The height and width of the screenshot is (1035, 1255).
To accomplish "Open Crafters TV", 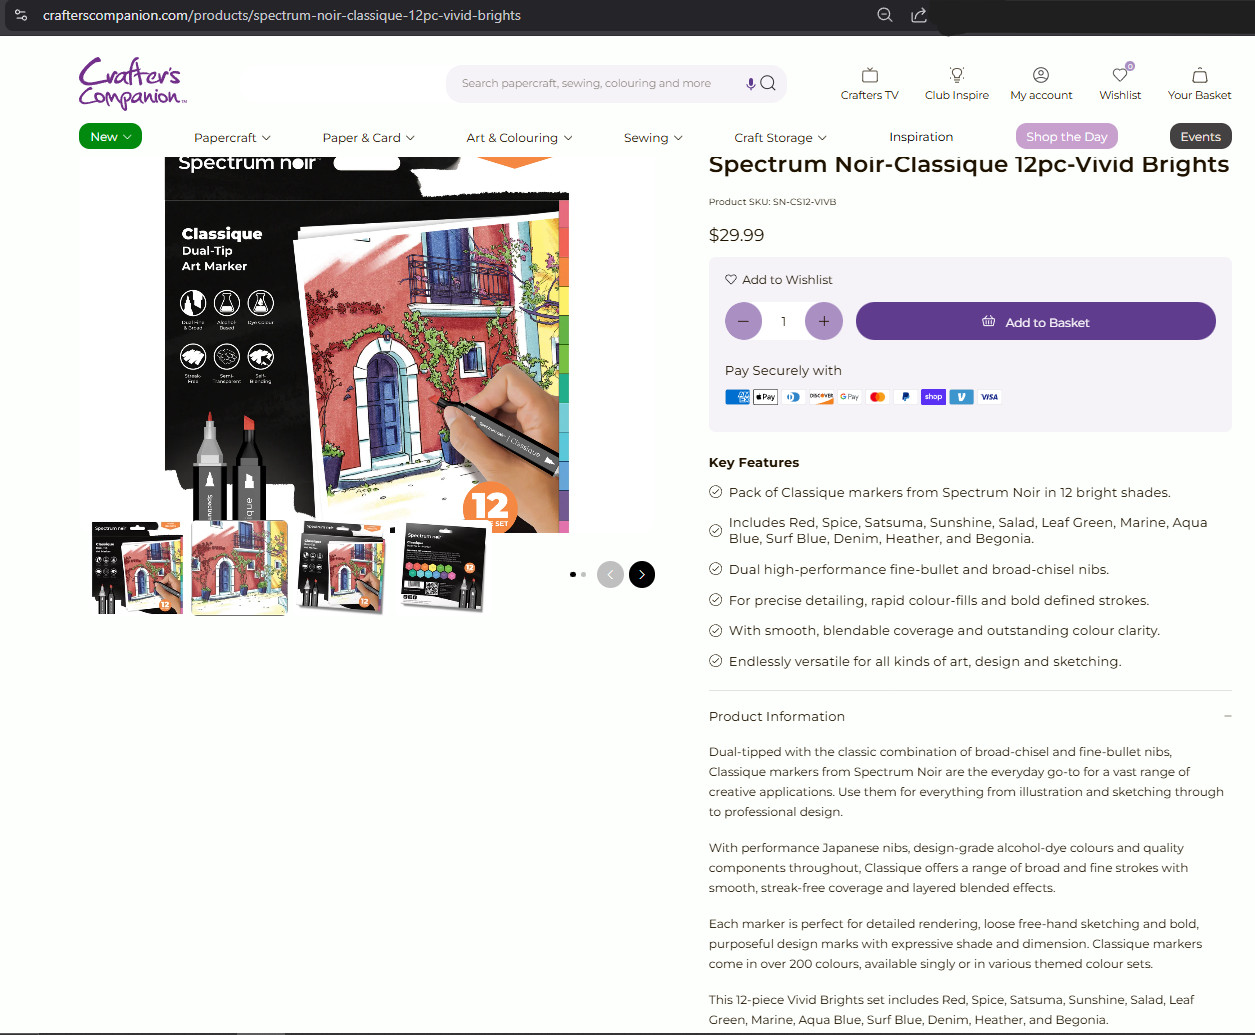I will pyautogui.click(x=869, y=84).
